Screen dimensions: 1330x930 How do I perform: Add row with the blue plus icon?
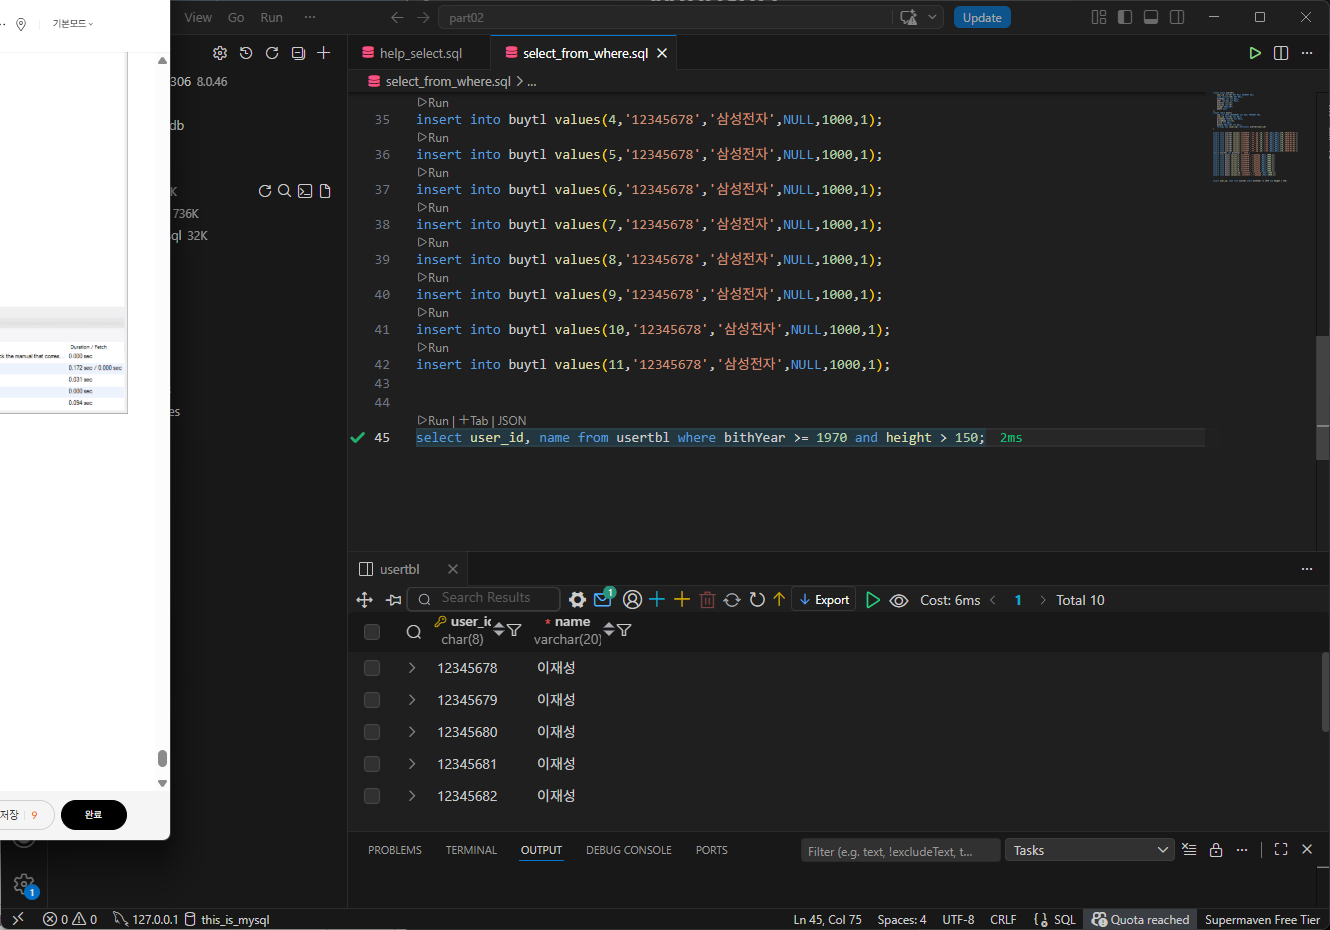657,600
